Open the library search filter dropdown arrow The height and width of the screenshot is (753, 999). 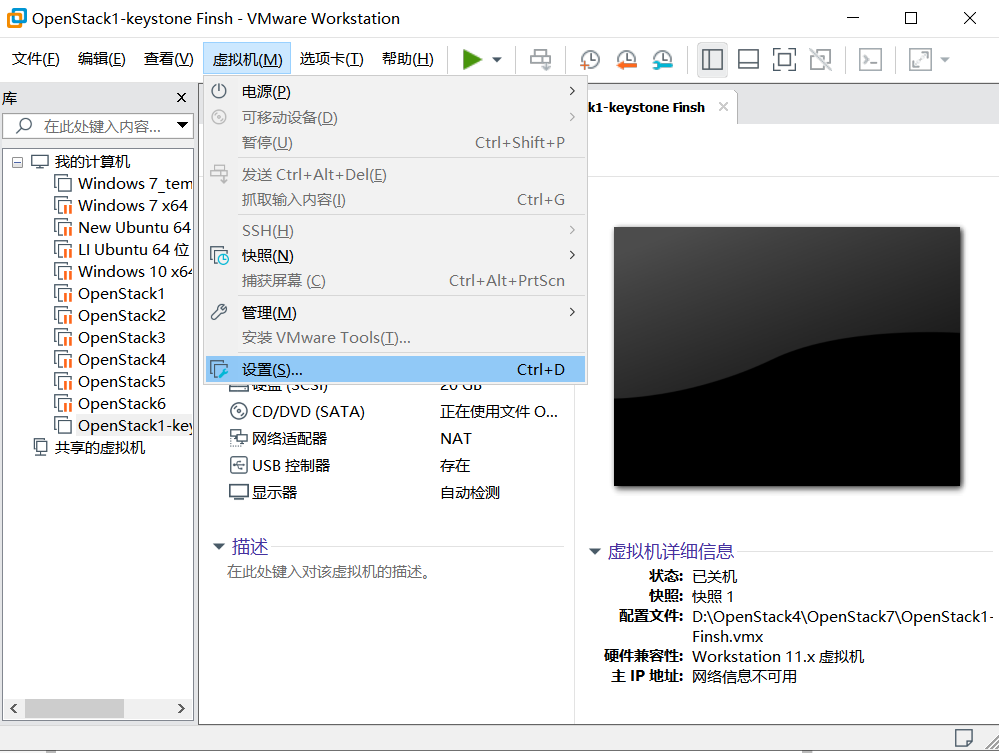tap(181, 125)
